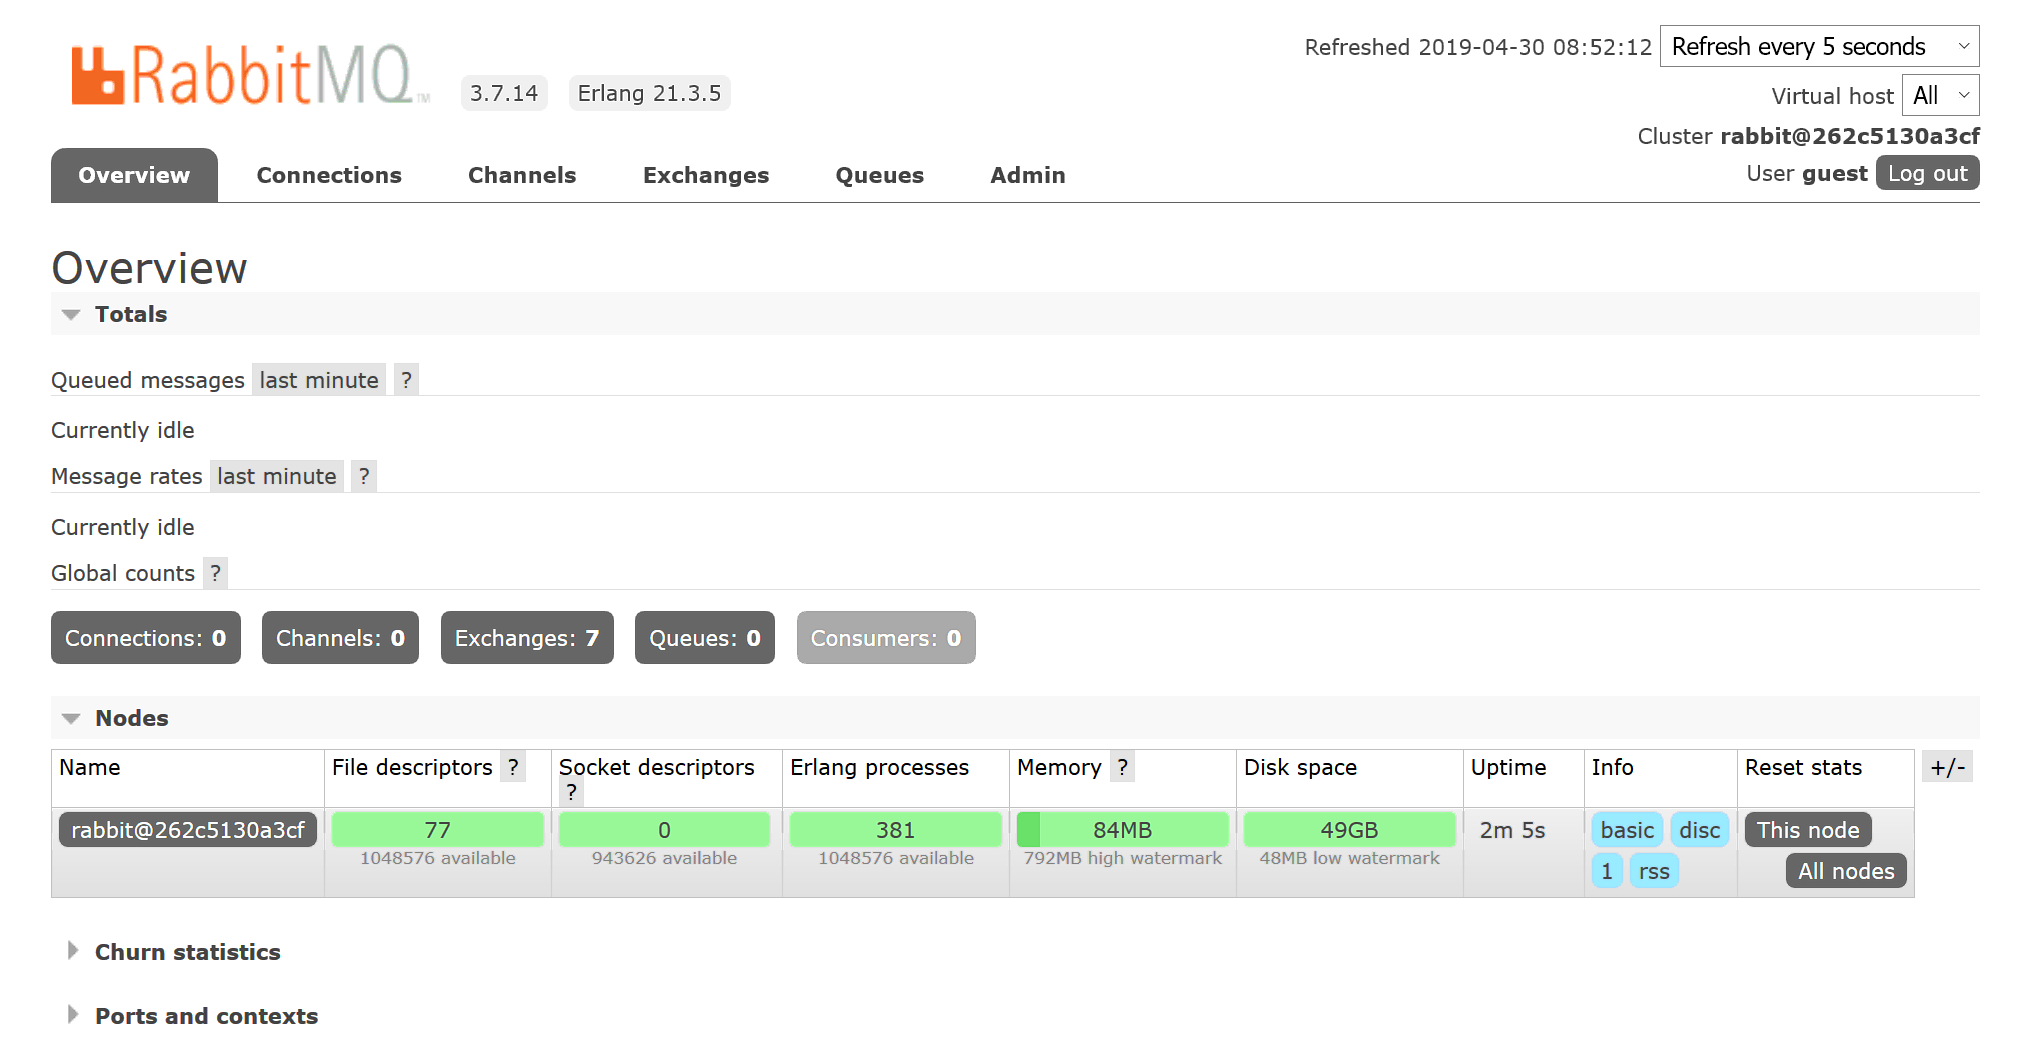Open help for Global counts
Image resolution: width=2031 pixels, height=1064 pixels.
coord(215,573)
